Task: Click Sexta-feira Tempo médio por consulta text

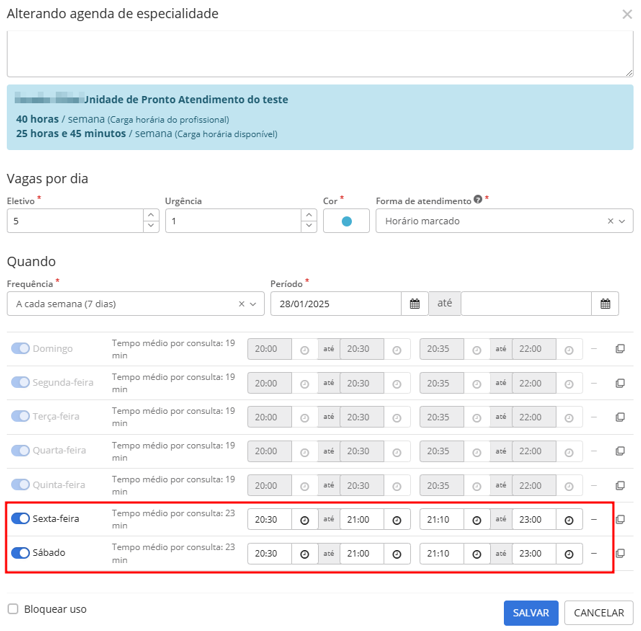Action: [173, 519]
